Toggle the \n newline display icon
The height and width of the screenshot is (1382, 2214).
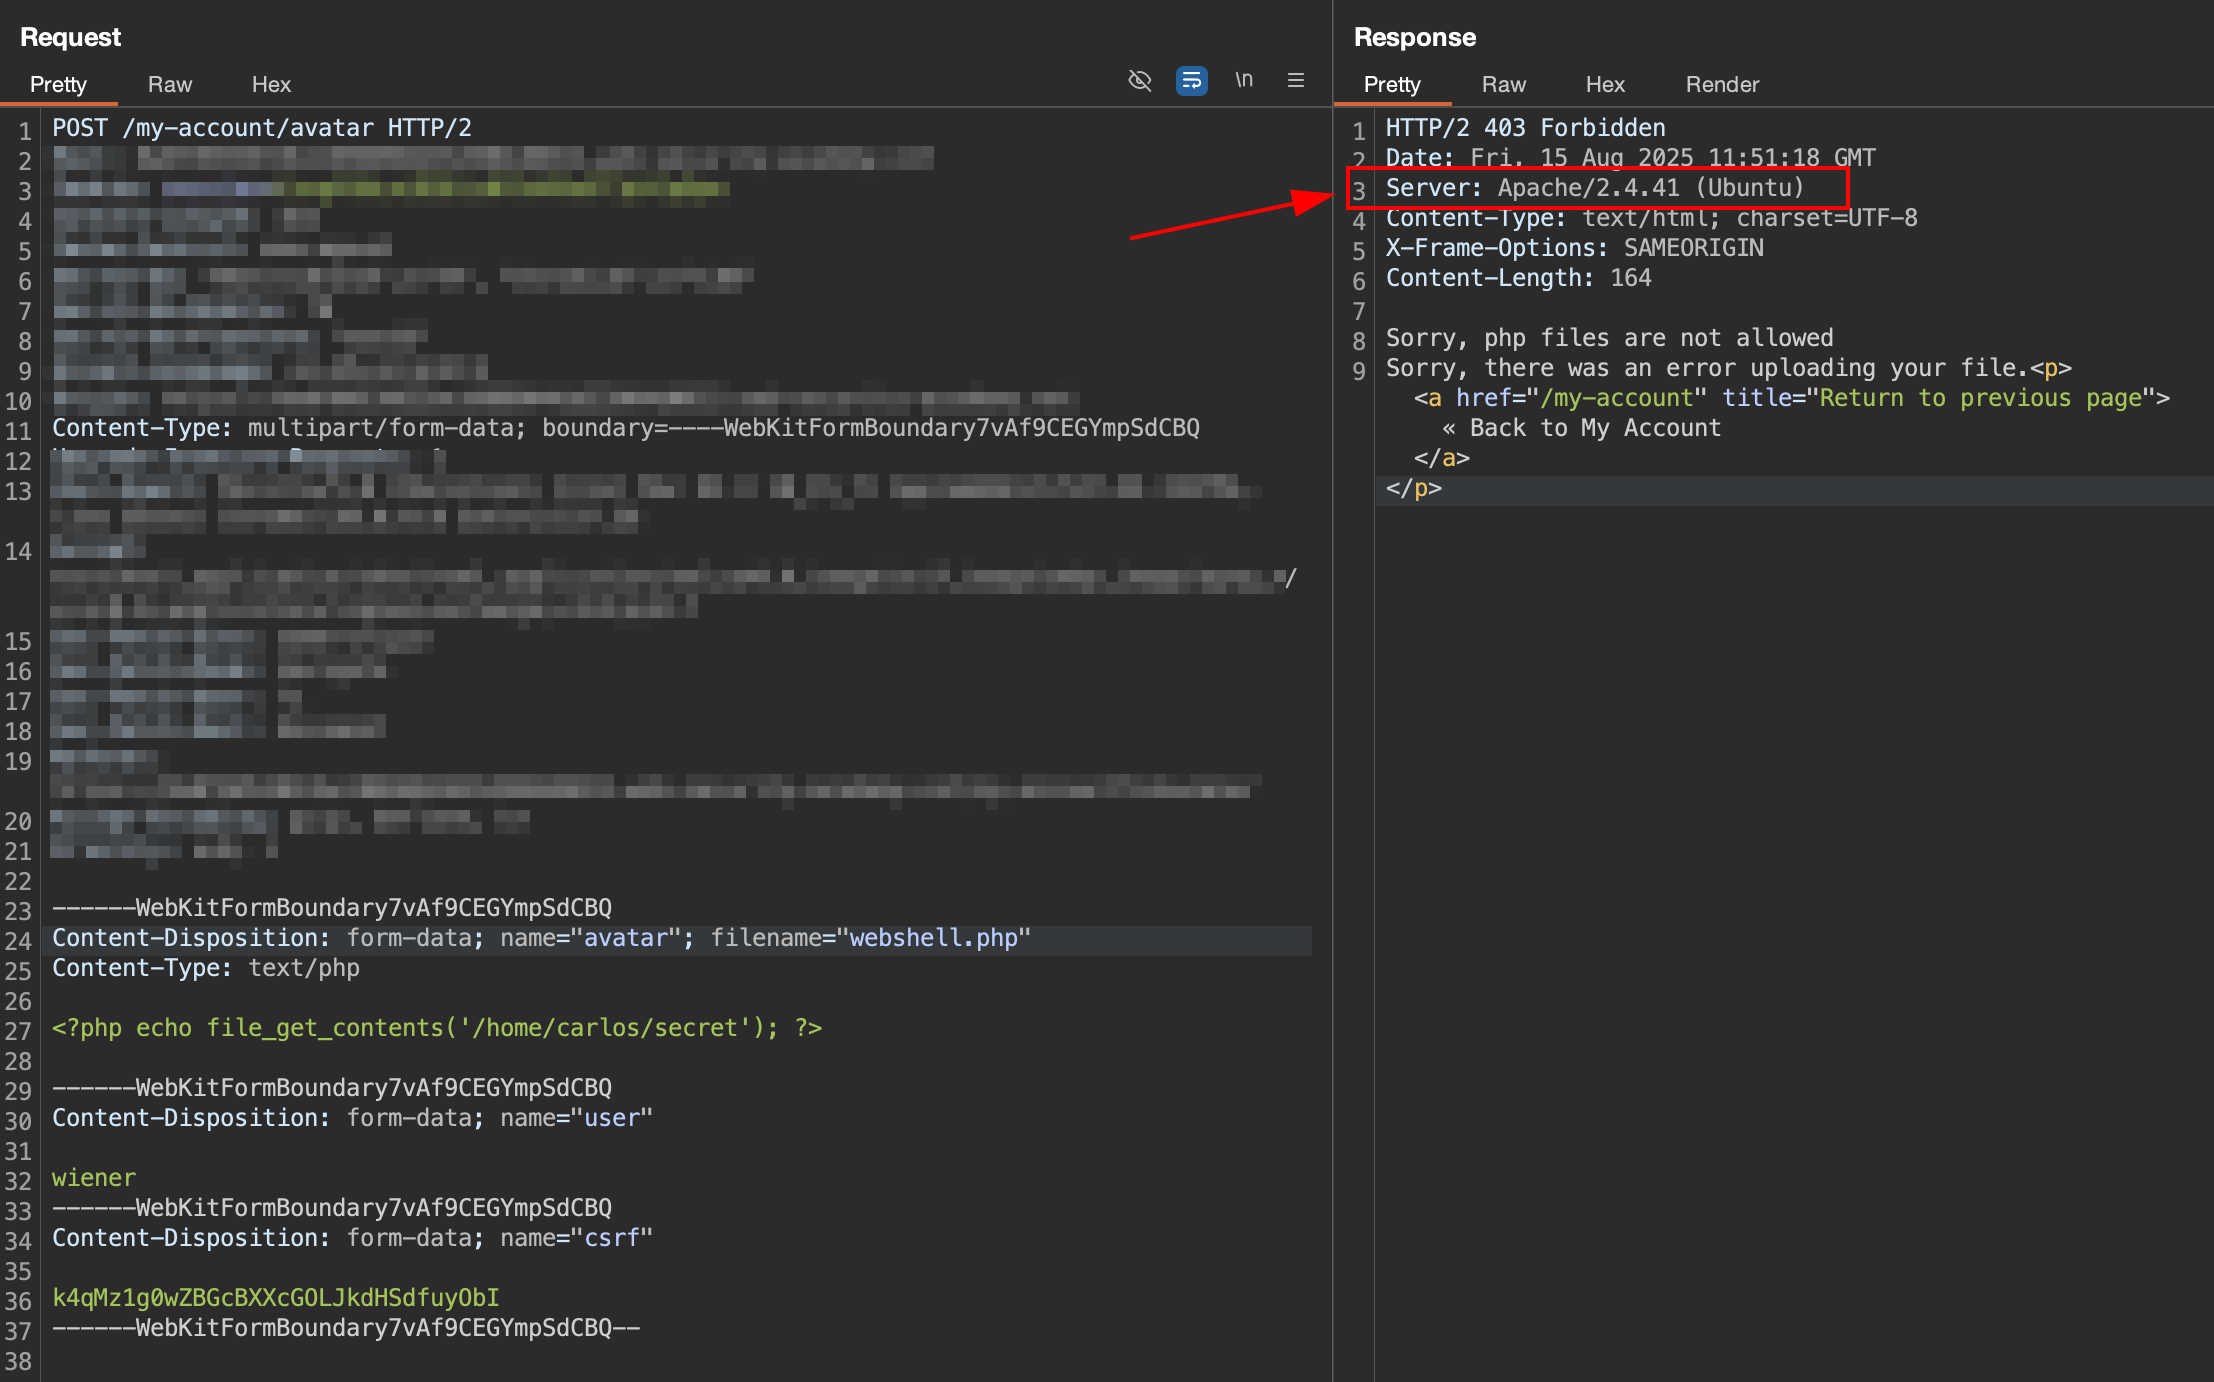(1244, 80)
